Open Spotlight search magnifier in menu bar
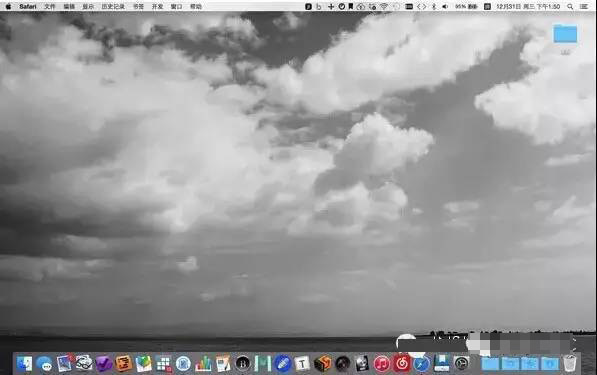The image size is (597, 375). pyautogui.click(x=570, y=6)
